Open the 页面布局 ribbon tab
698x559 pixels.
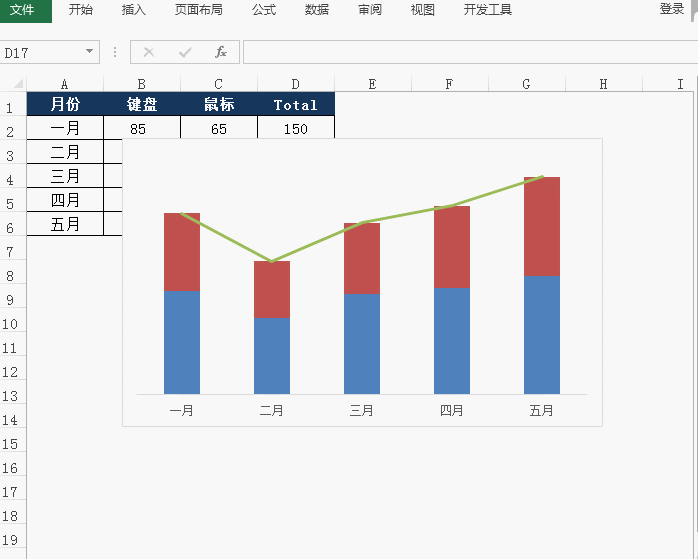(x=199, y=10)
